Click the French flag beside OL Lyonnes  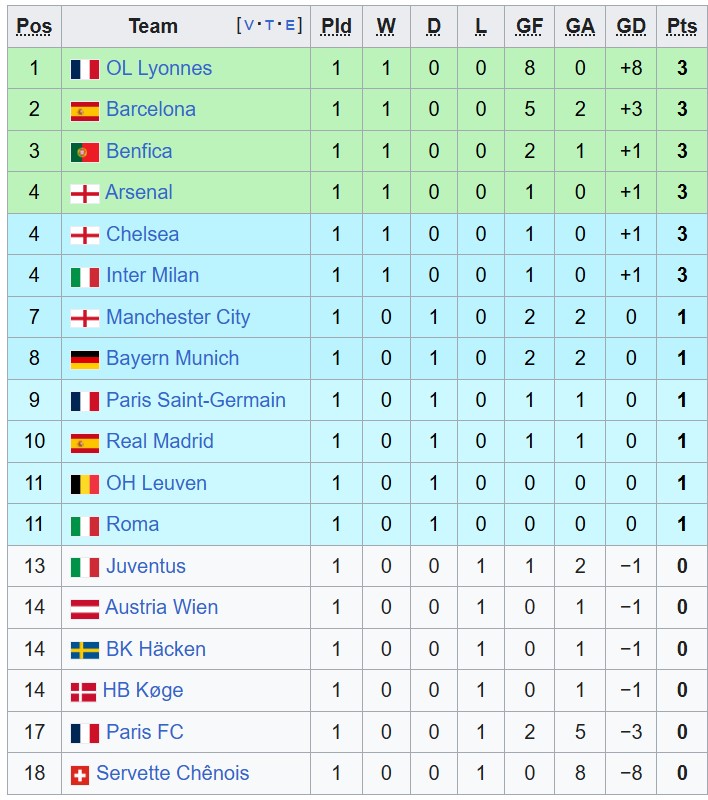(85, 69)
